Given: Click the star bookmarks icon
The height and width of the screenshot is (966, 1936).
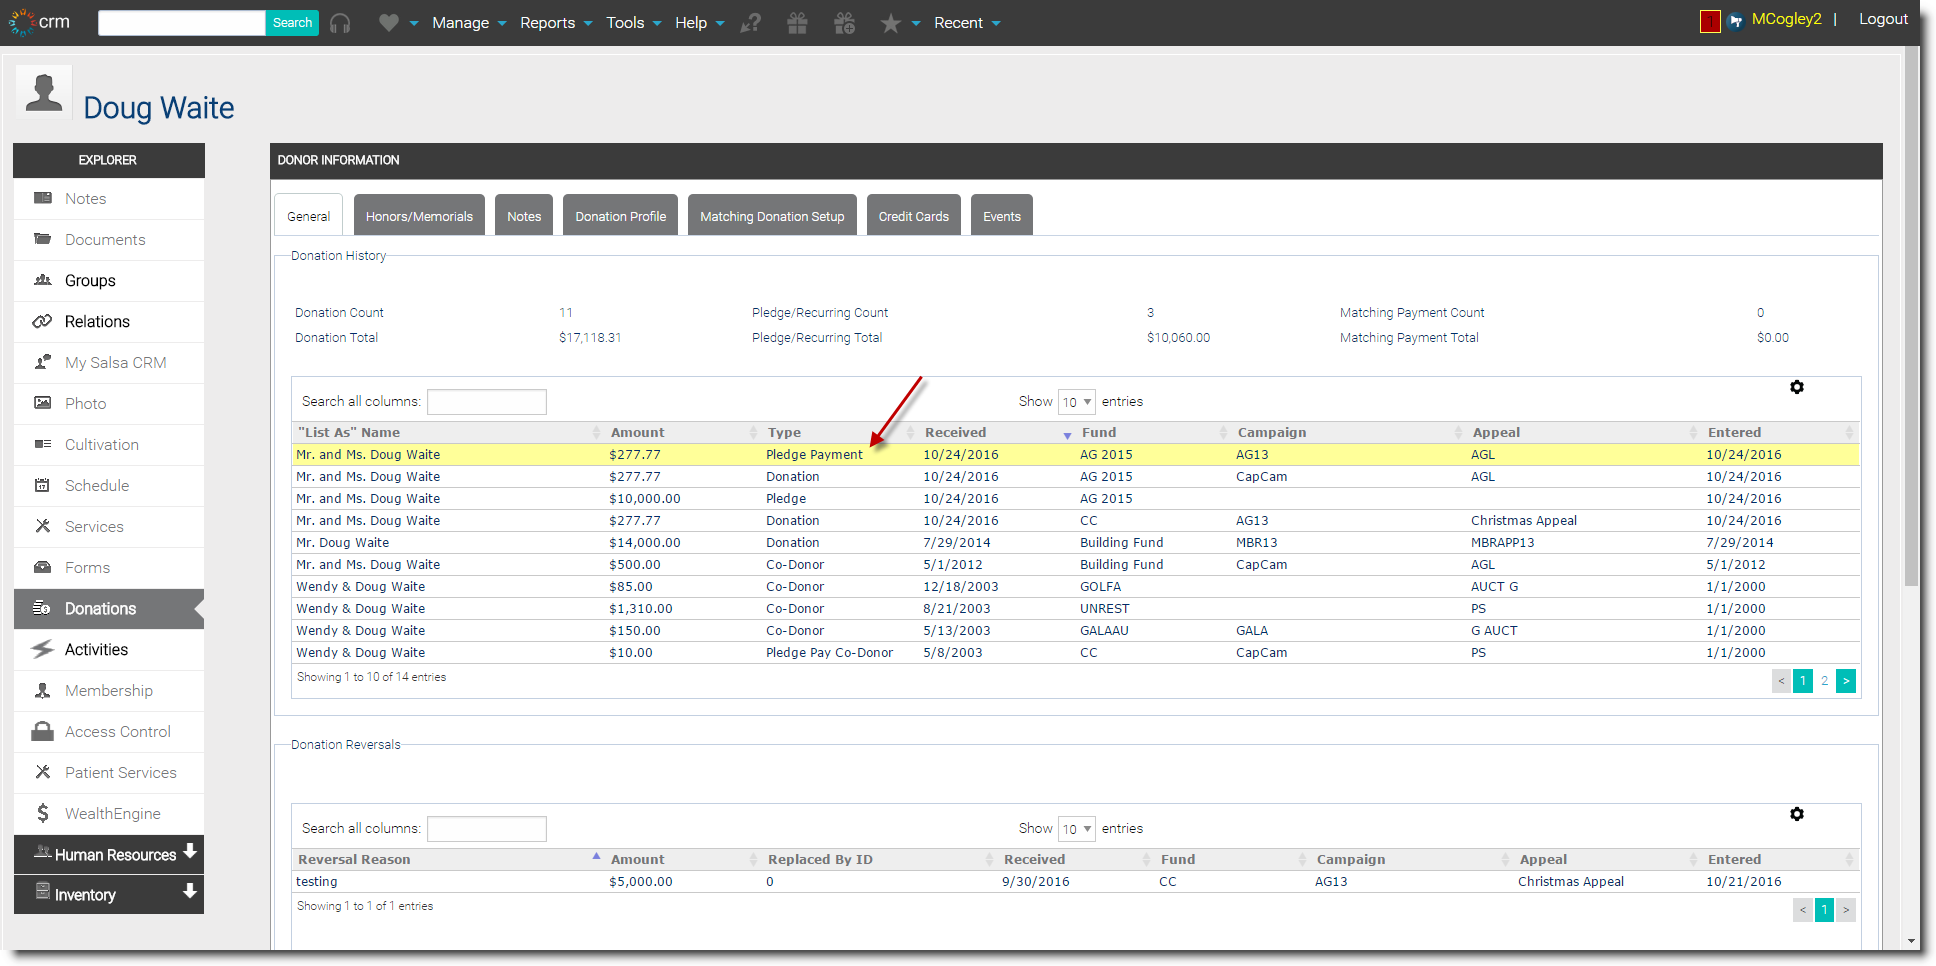Looking at the screenshot, I should (890, 23).
